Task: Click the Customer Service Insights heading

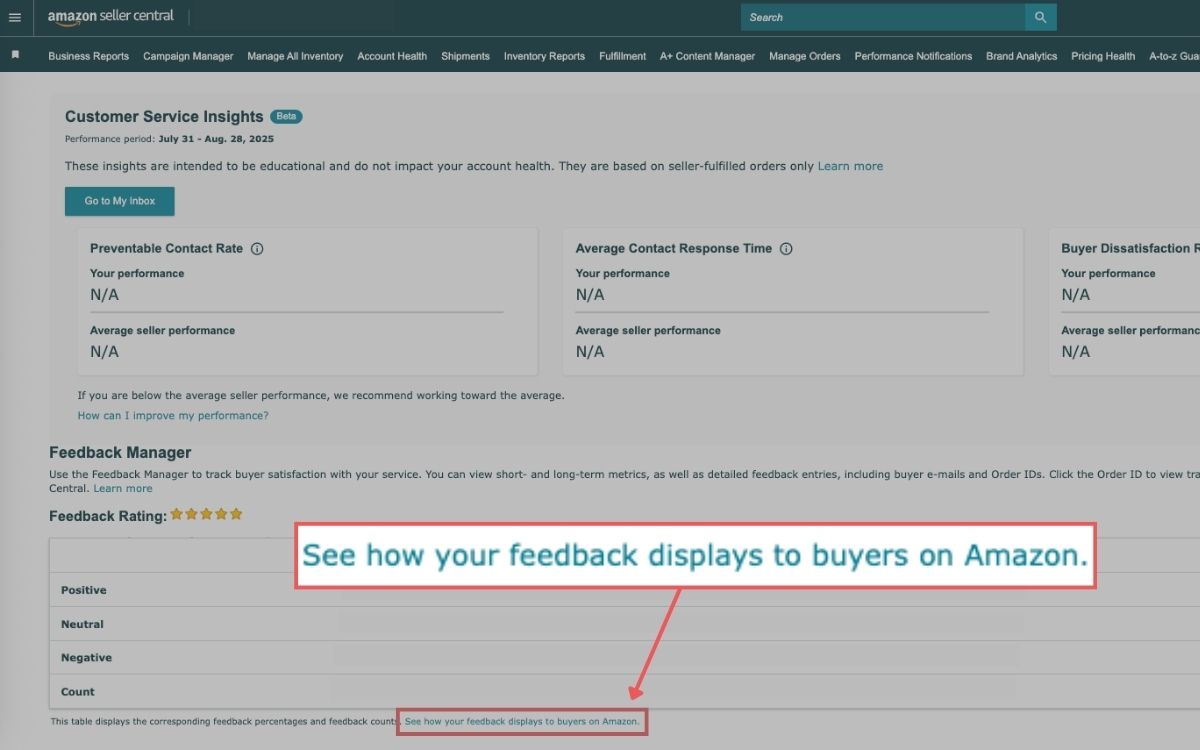Action: (164, 117)
